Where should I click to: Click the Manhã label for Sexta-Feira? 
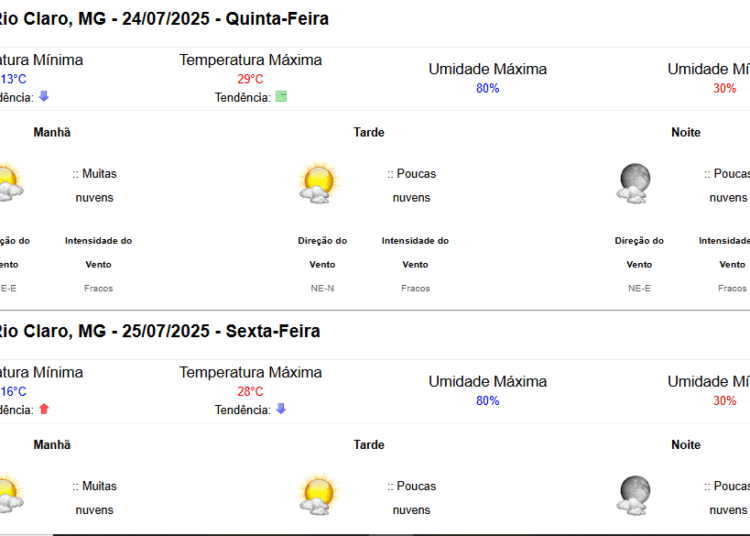[52, 445]
